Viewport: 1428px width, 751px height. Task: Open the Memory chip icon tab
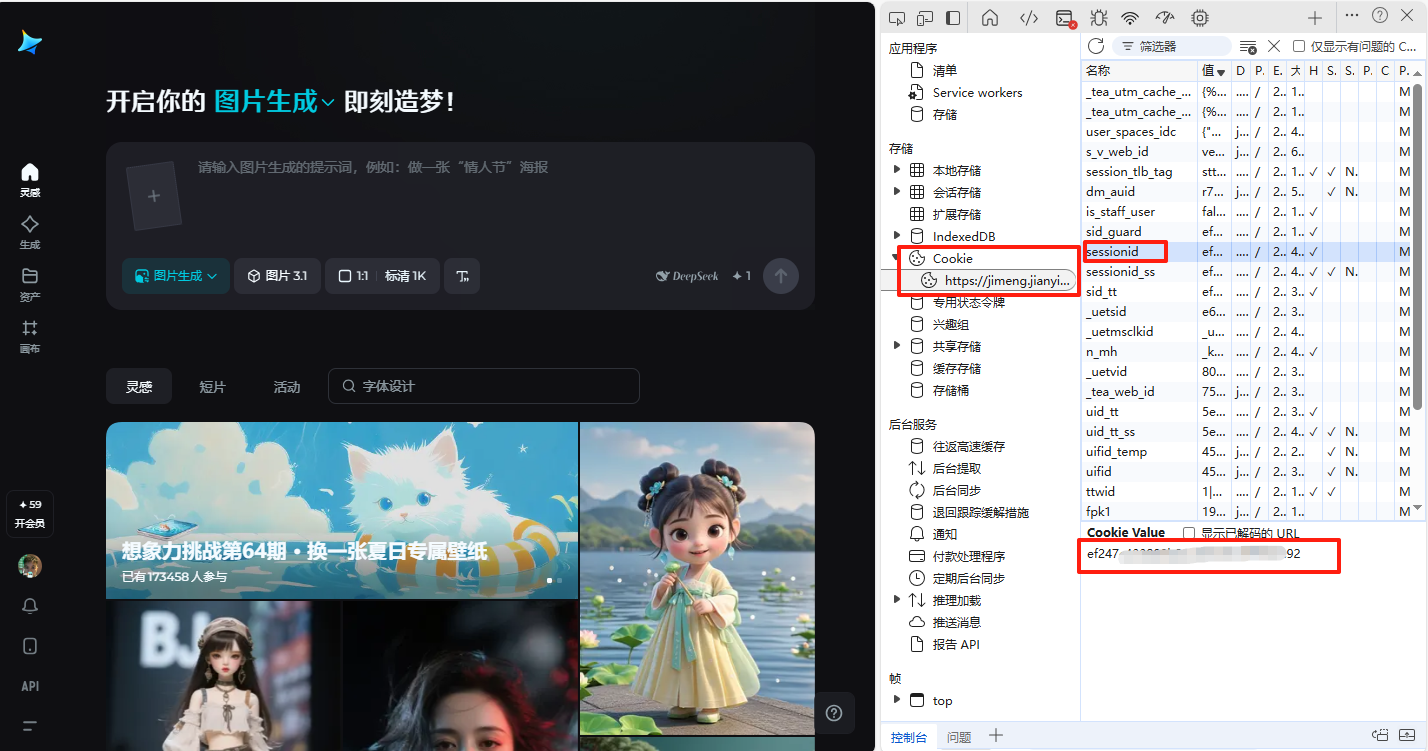(1199, 18)
